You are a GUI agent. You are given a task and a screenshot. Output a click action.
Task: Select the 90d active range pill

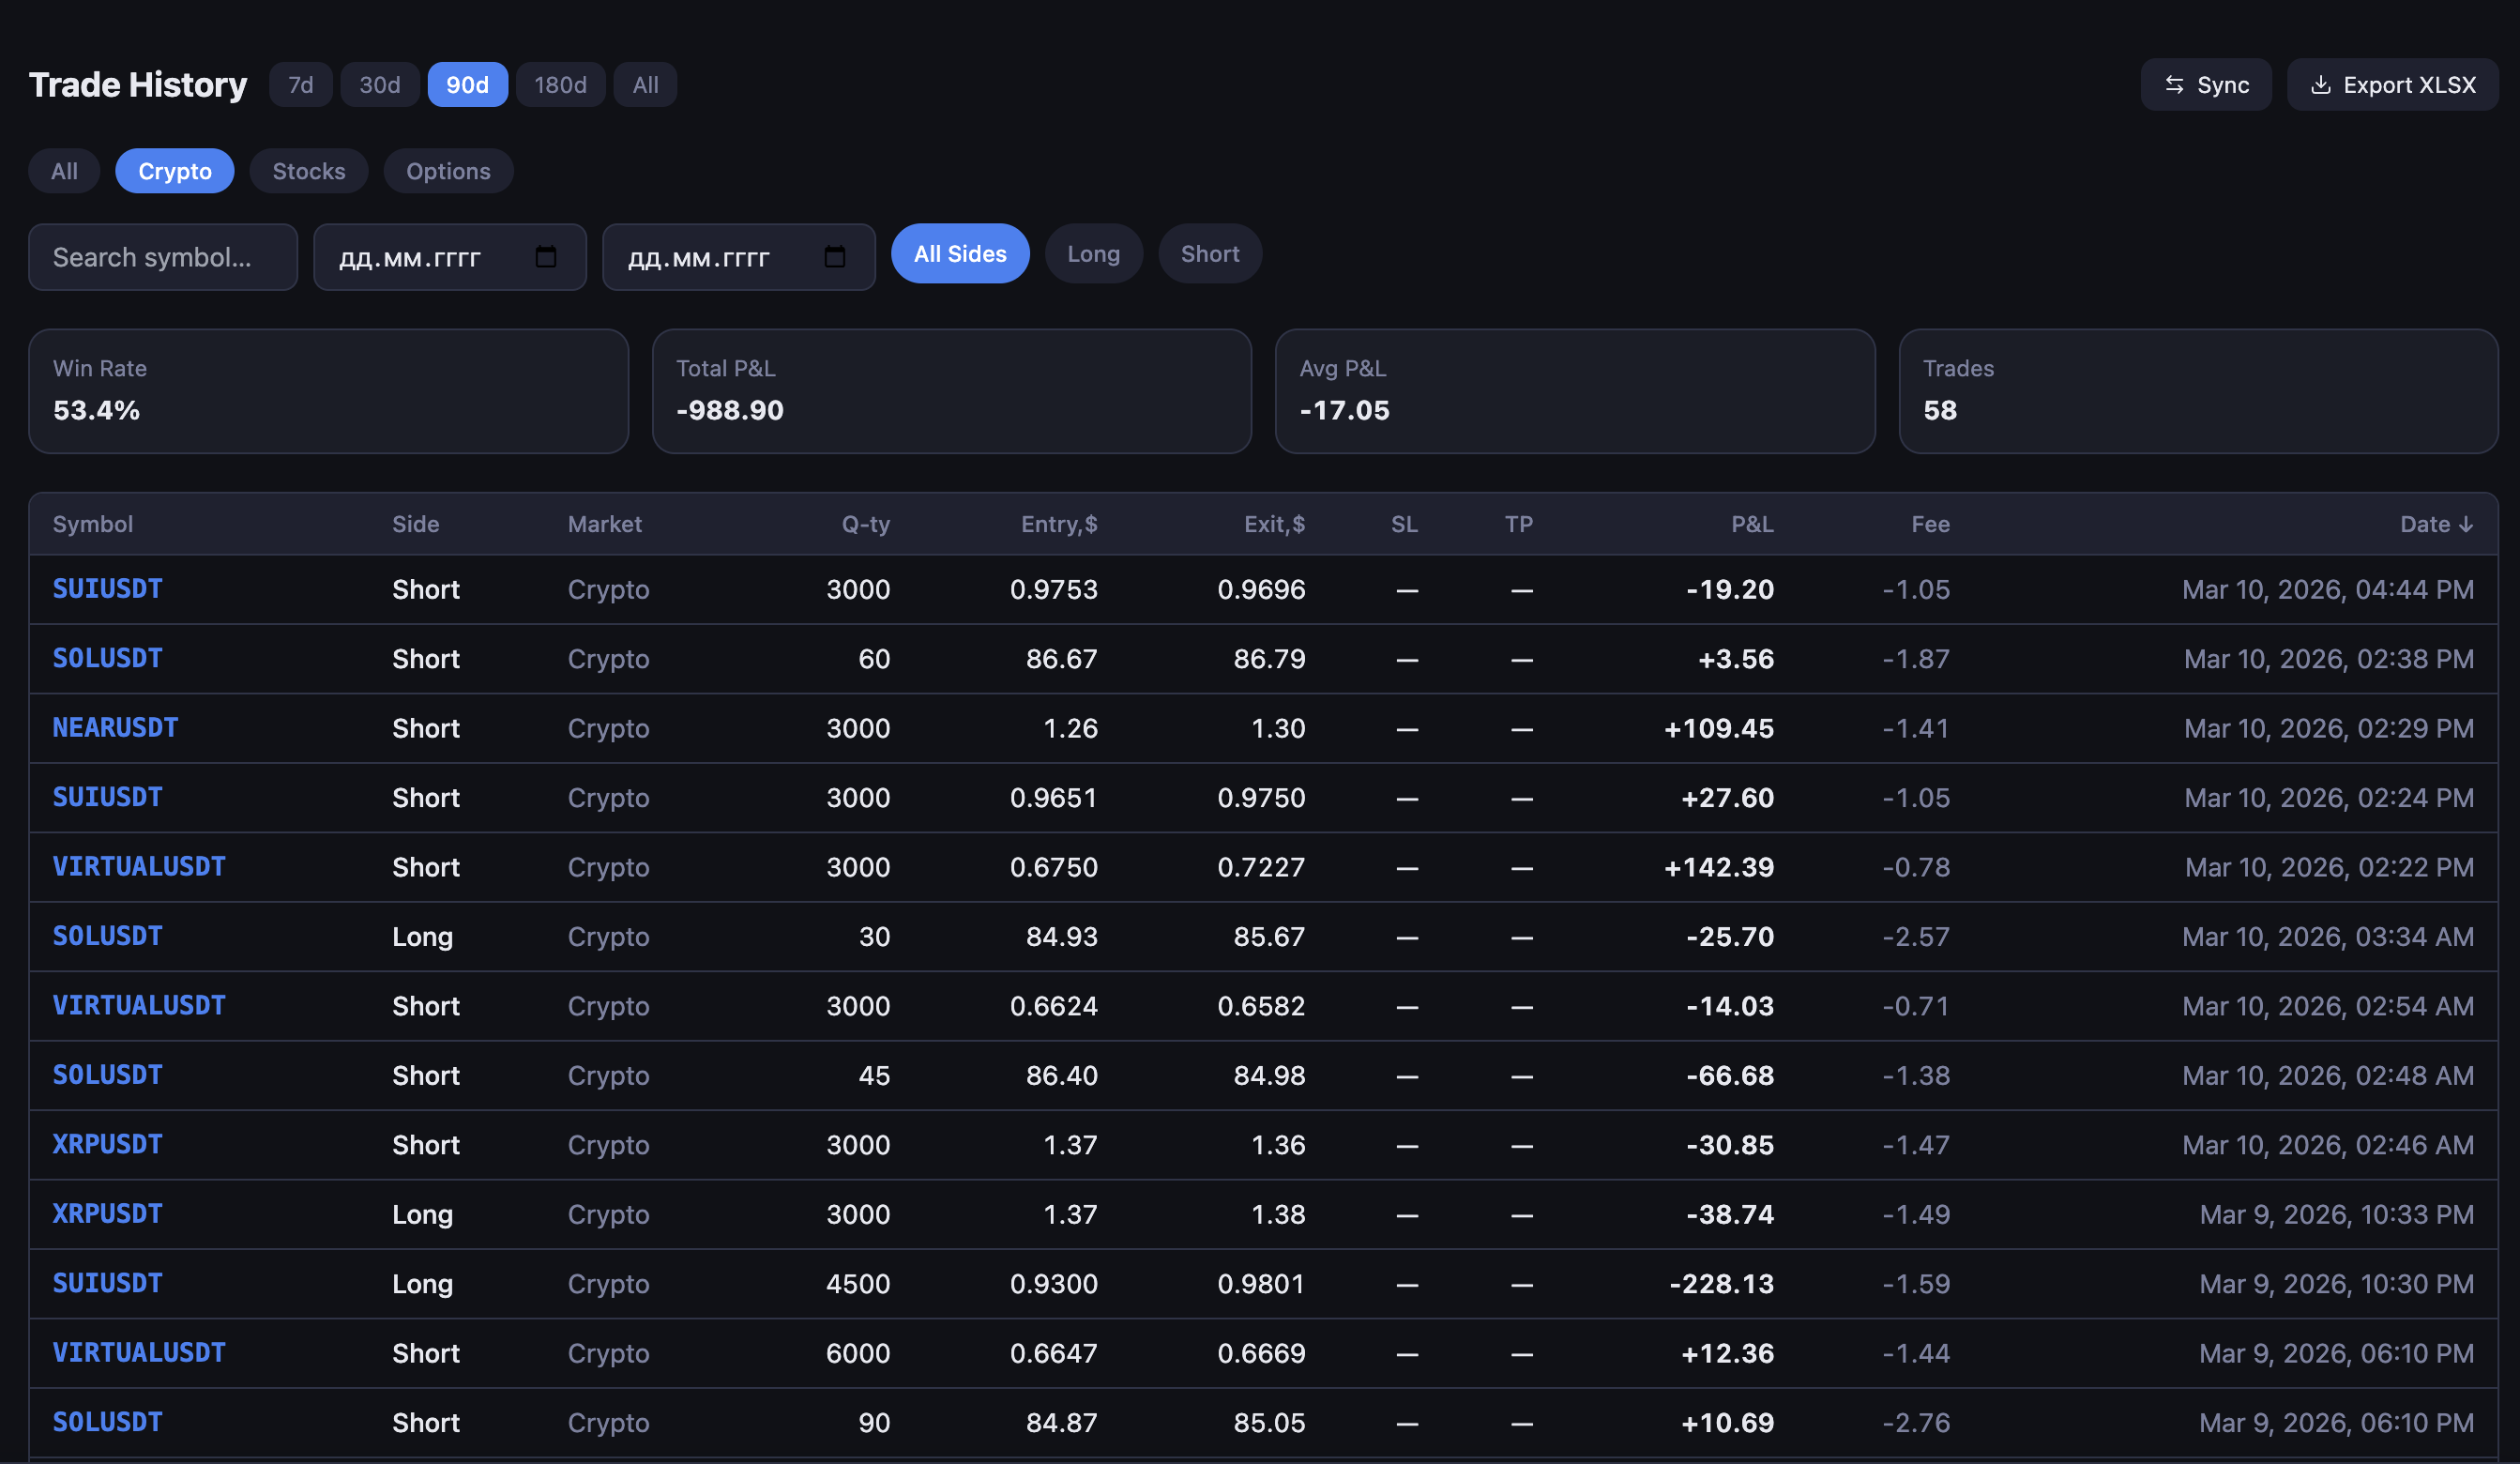[467, 85]
